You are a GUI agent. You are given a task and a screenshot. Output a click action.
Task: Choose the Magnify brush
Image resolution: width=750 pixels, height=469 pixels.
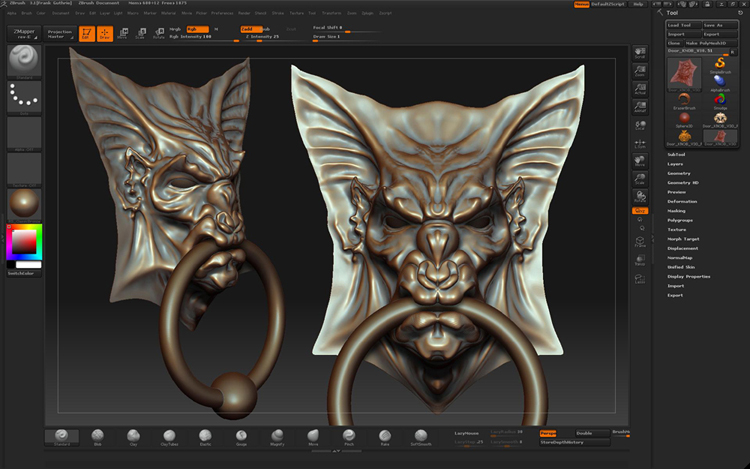[x=277, y=437]
